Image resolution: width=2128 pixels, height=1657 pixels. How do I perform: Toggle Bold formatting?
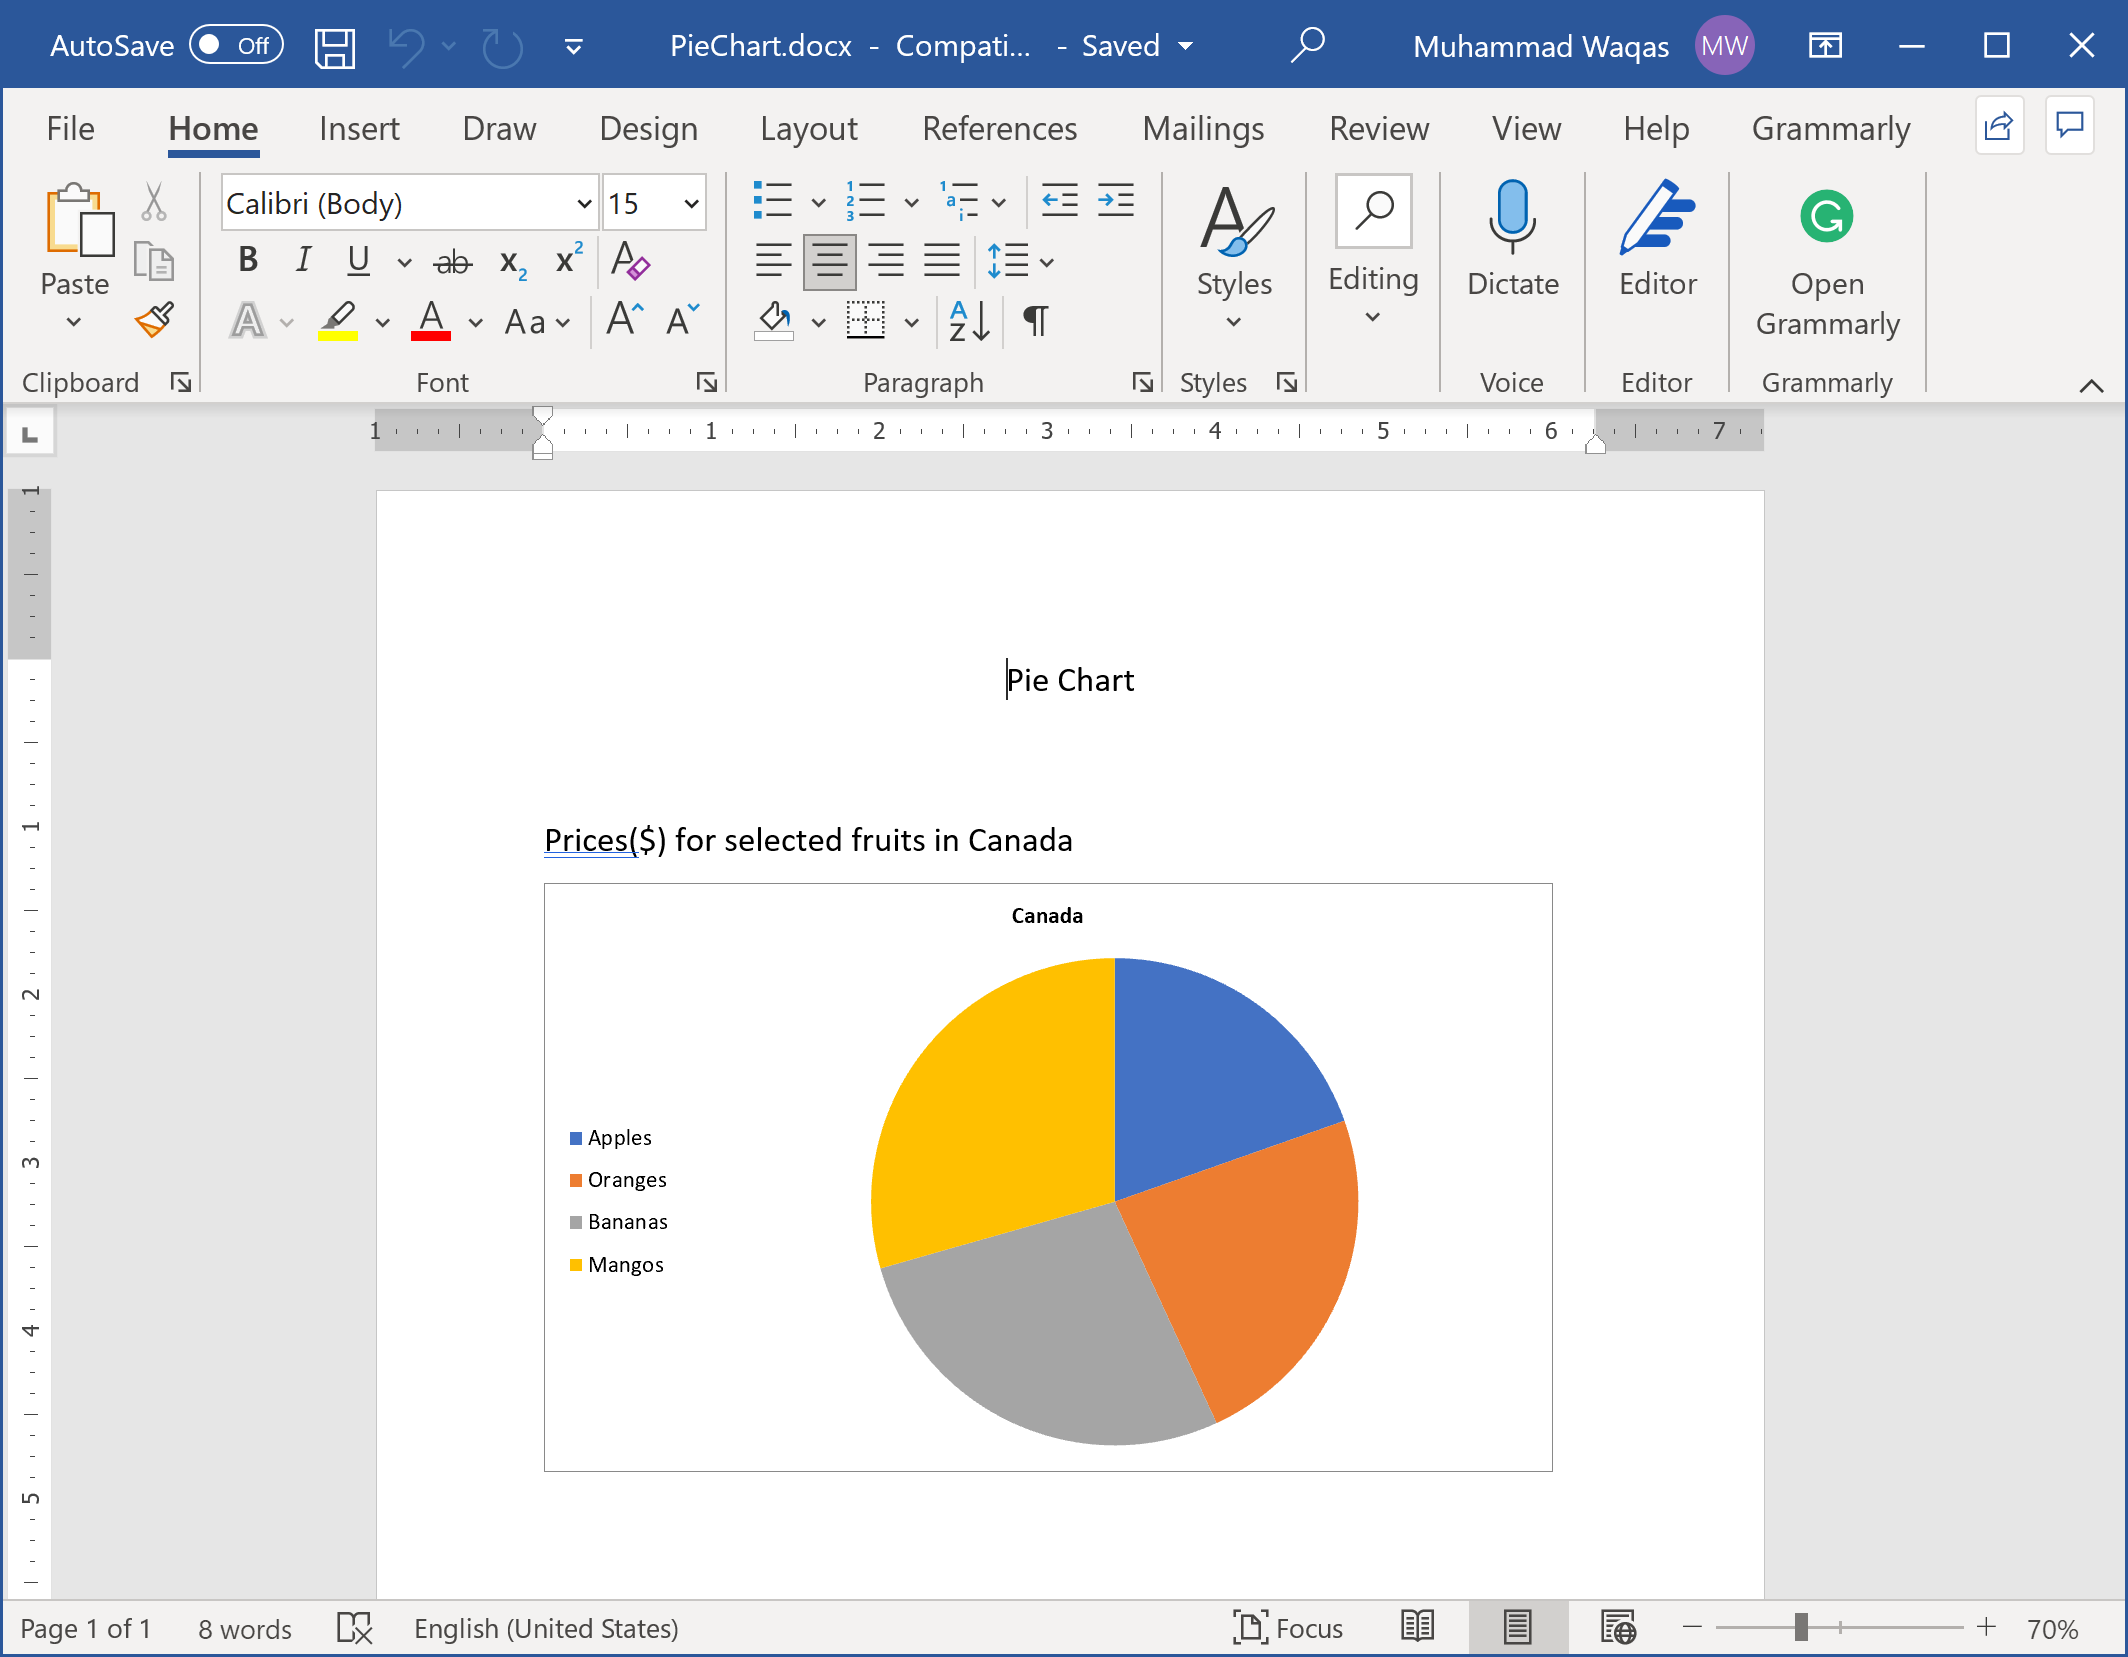248,261
